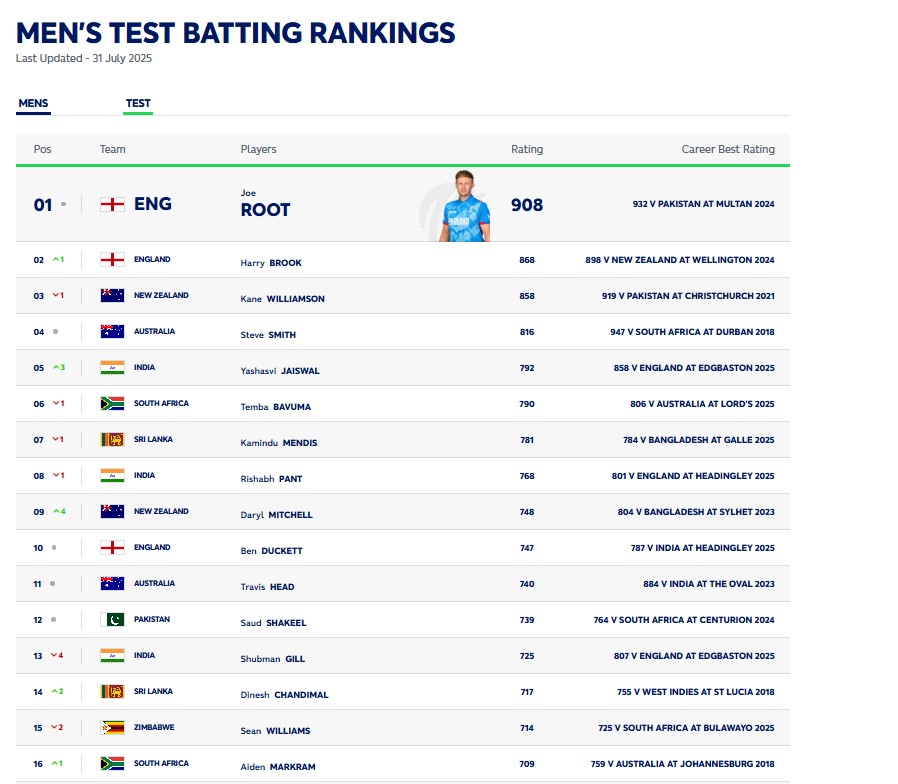Click the Pakistan flag next to Saud Shakeel

[x=112, y=620]
